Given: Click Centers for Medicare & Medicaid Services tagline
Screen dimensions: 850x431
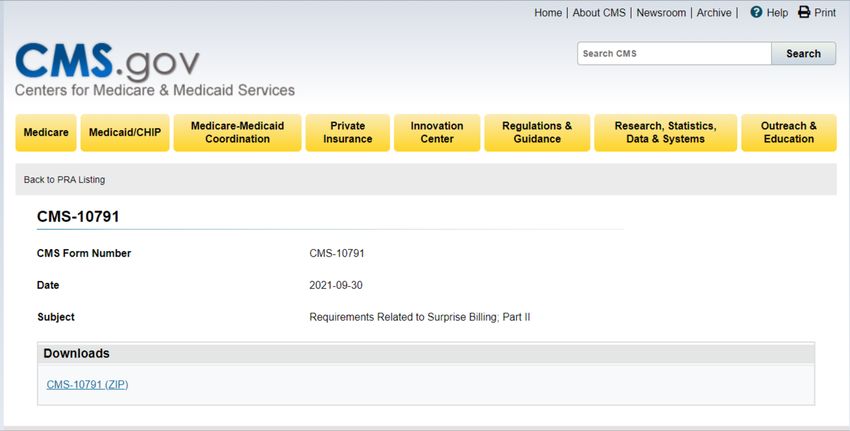Looking at the screenshot, I should [x=155, y=90].
